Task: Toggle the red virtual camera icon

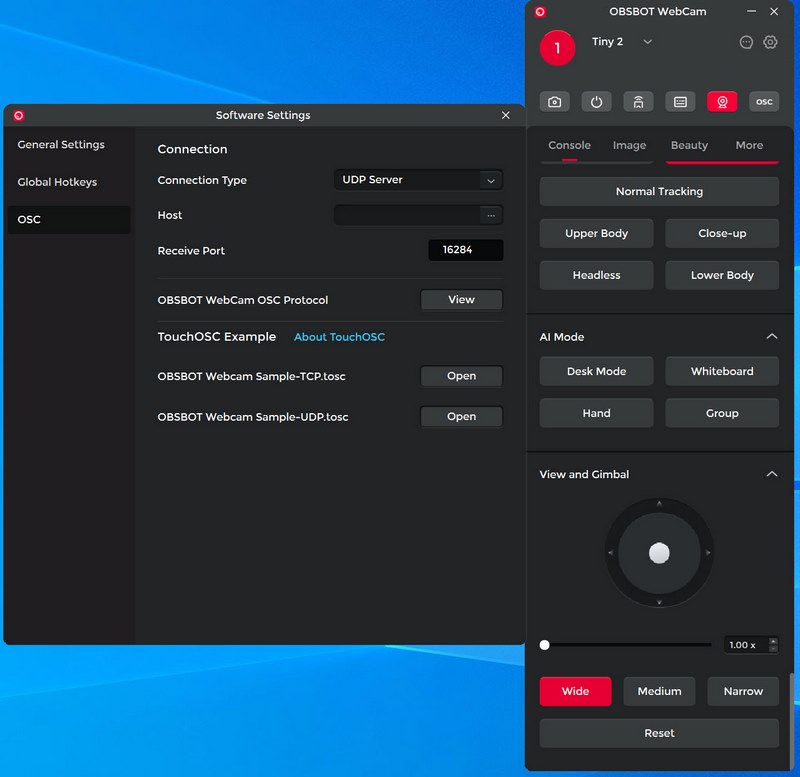Action: click(722, 102)
